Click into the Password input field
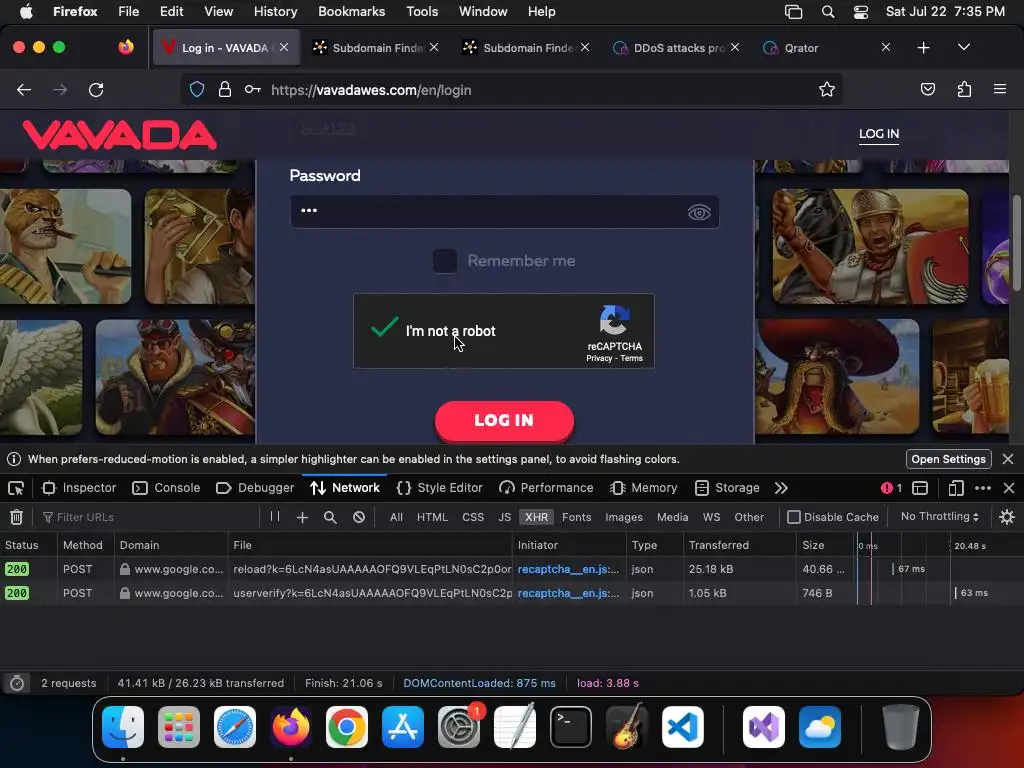Viewport: 1024px width, 768px height. click(504, 211)
